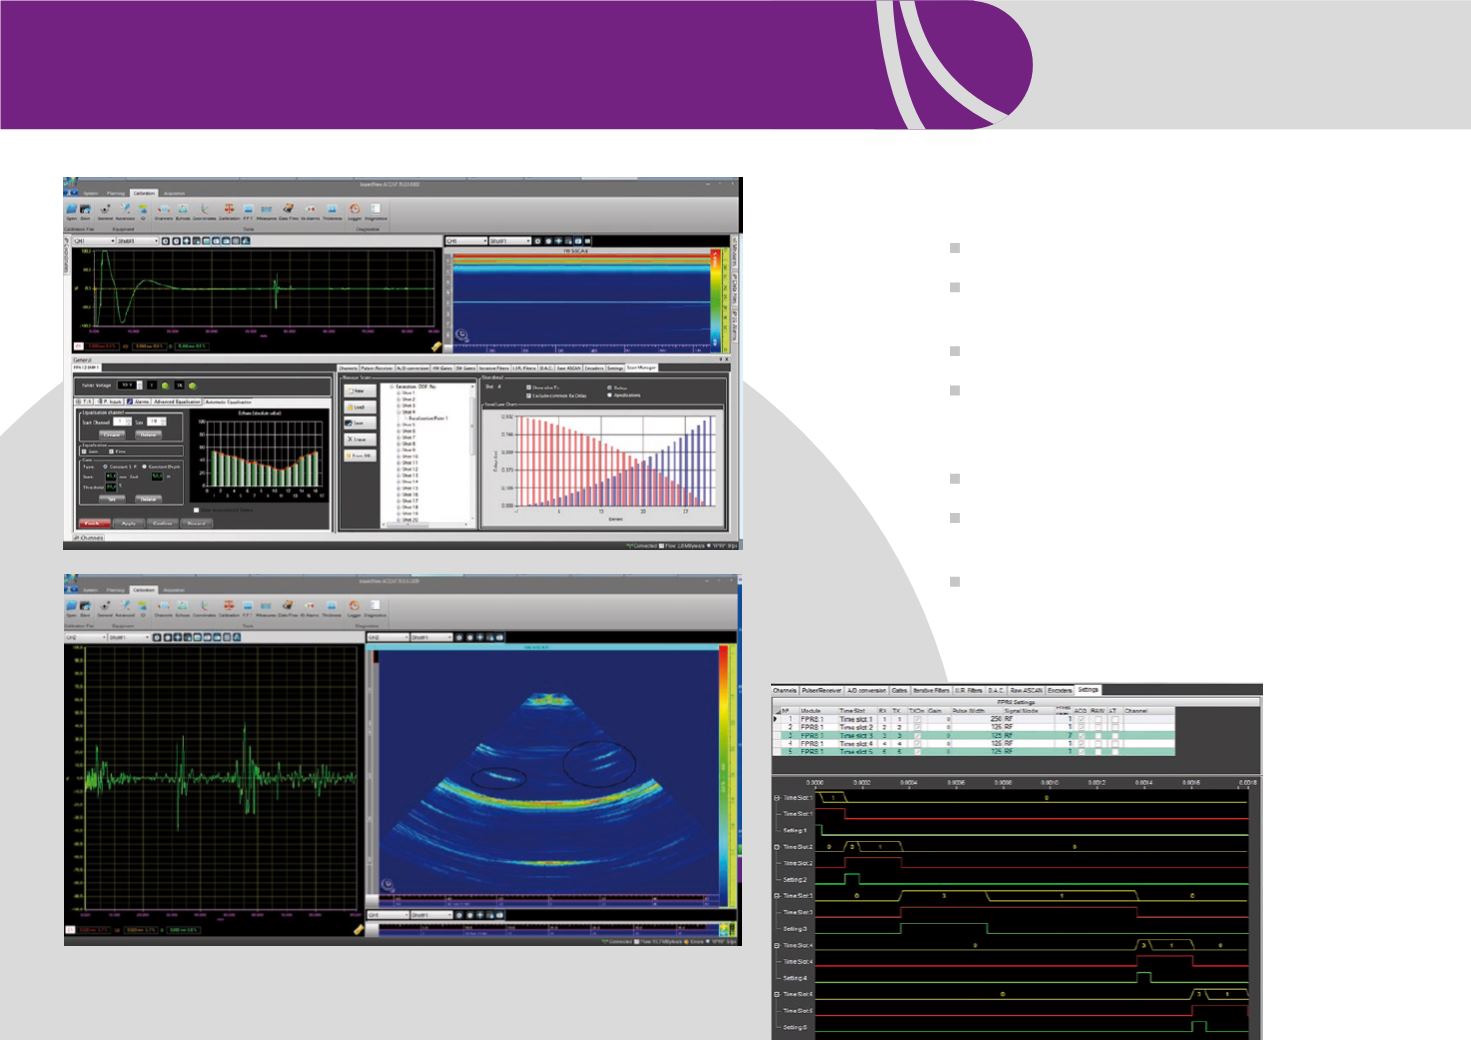
Task: Toggle Exclude common Rx Delay checkbox
Action: click(530, 396)
